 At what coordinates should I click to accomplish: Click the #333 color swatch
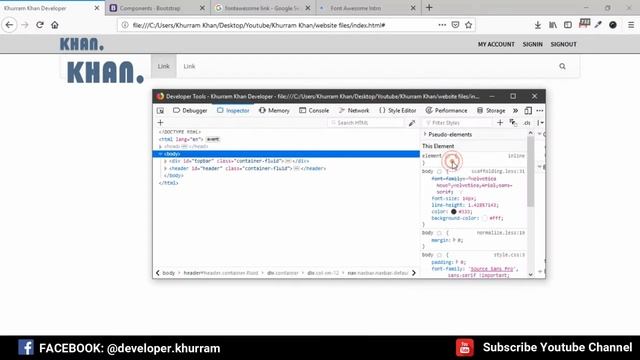click(x=453, y=212)
